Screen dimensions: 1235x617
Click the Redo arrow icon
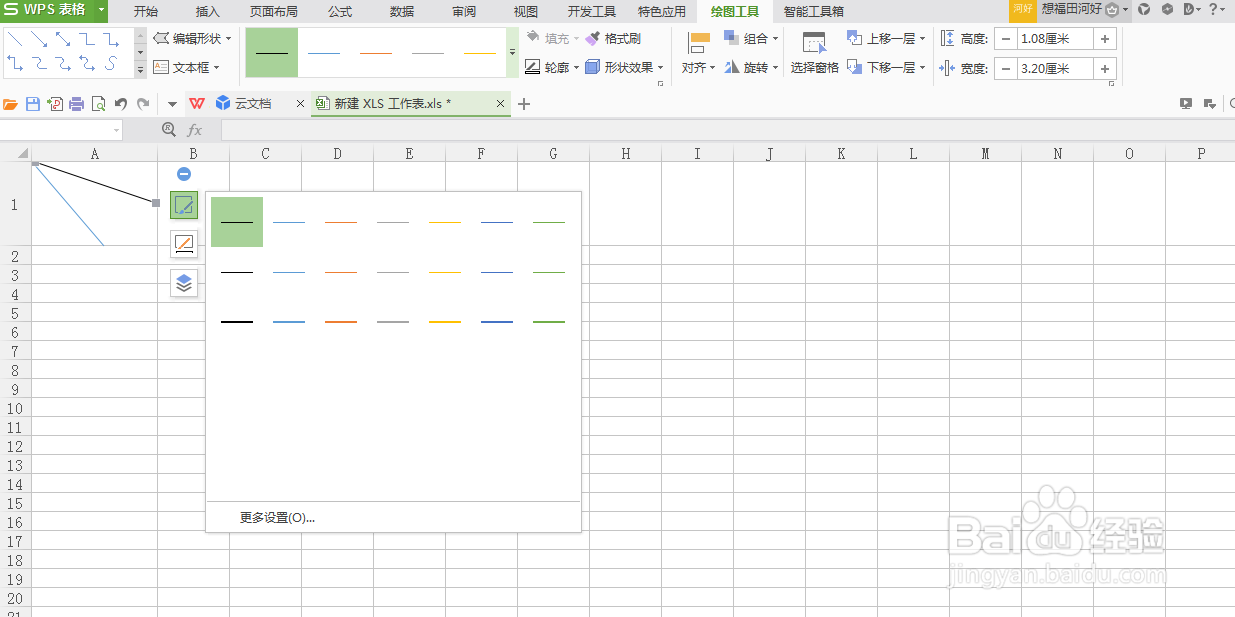(143, 104)
